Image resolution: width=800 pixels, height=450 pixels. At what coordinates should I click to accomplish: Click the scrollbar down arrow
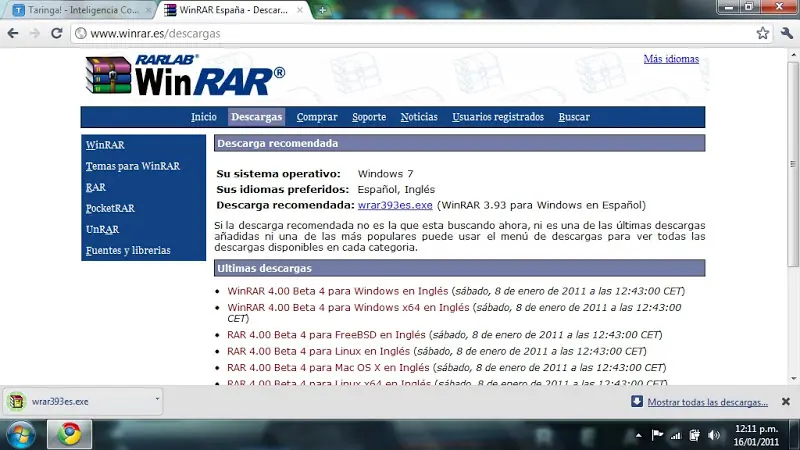(793, 379)
